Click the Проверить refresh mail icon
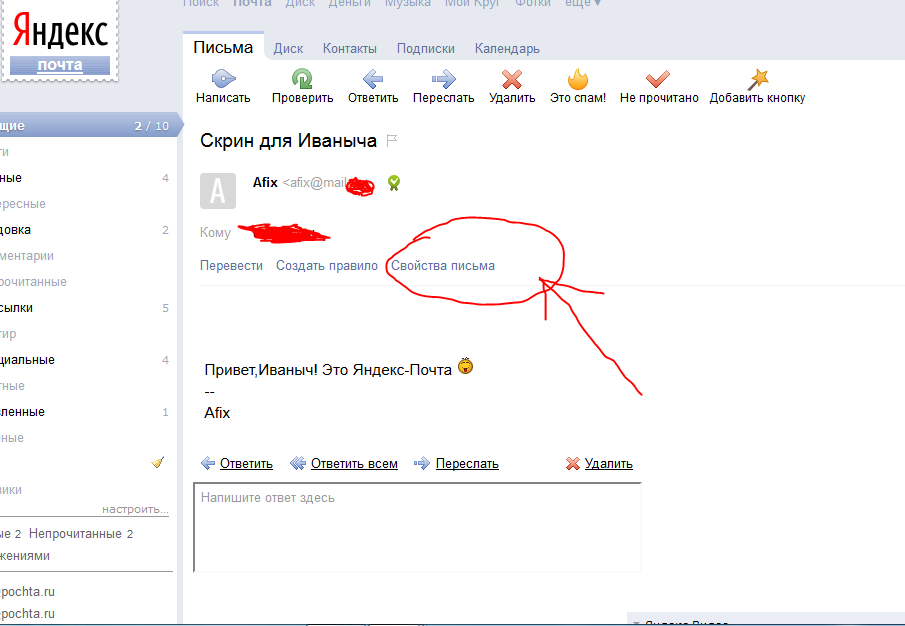The image size is (905, 626). pos(302,78)
